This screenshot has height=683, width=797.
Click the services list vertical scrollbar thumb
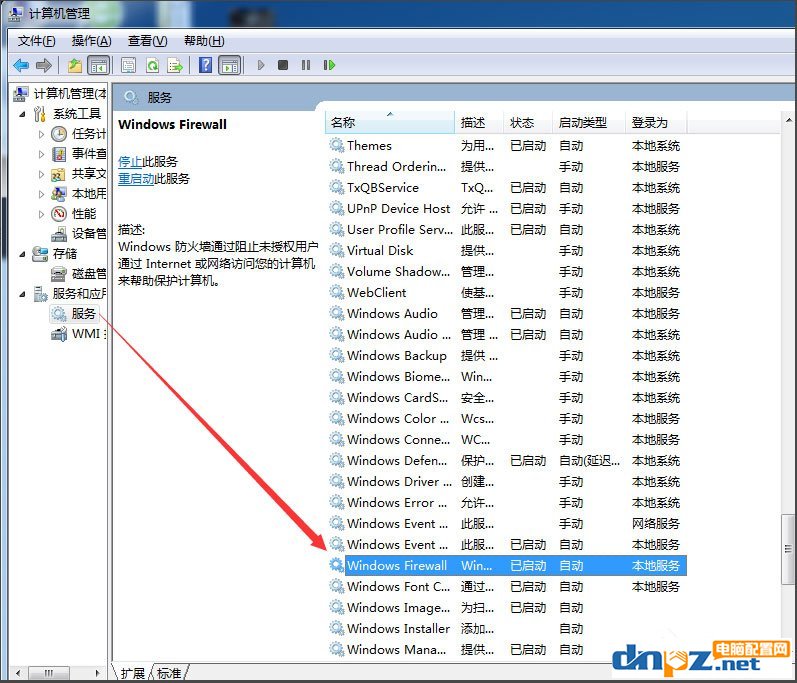pyautogui.click(x=788, y=549)
